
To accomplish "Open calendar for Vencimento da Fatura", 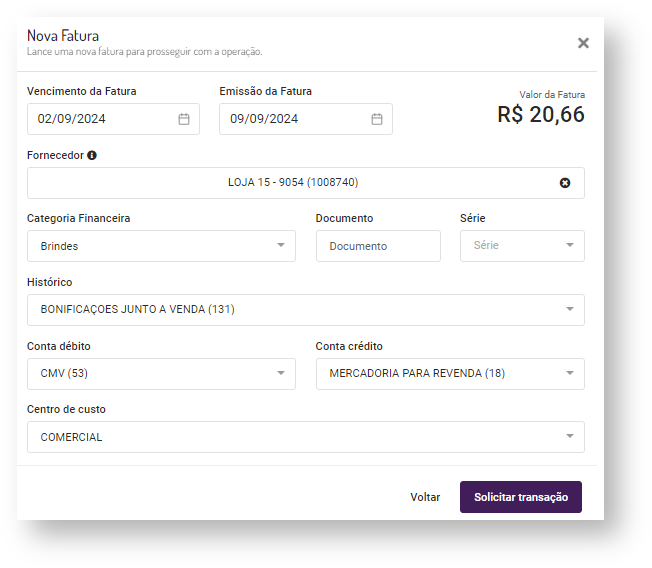I will pos(184,119).
